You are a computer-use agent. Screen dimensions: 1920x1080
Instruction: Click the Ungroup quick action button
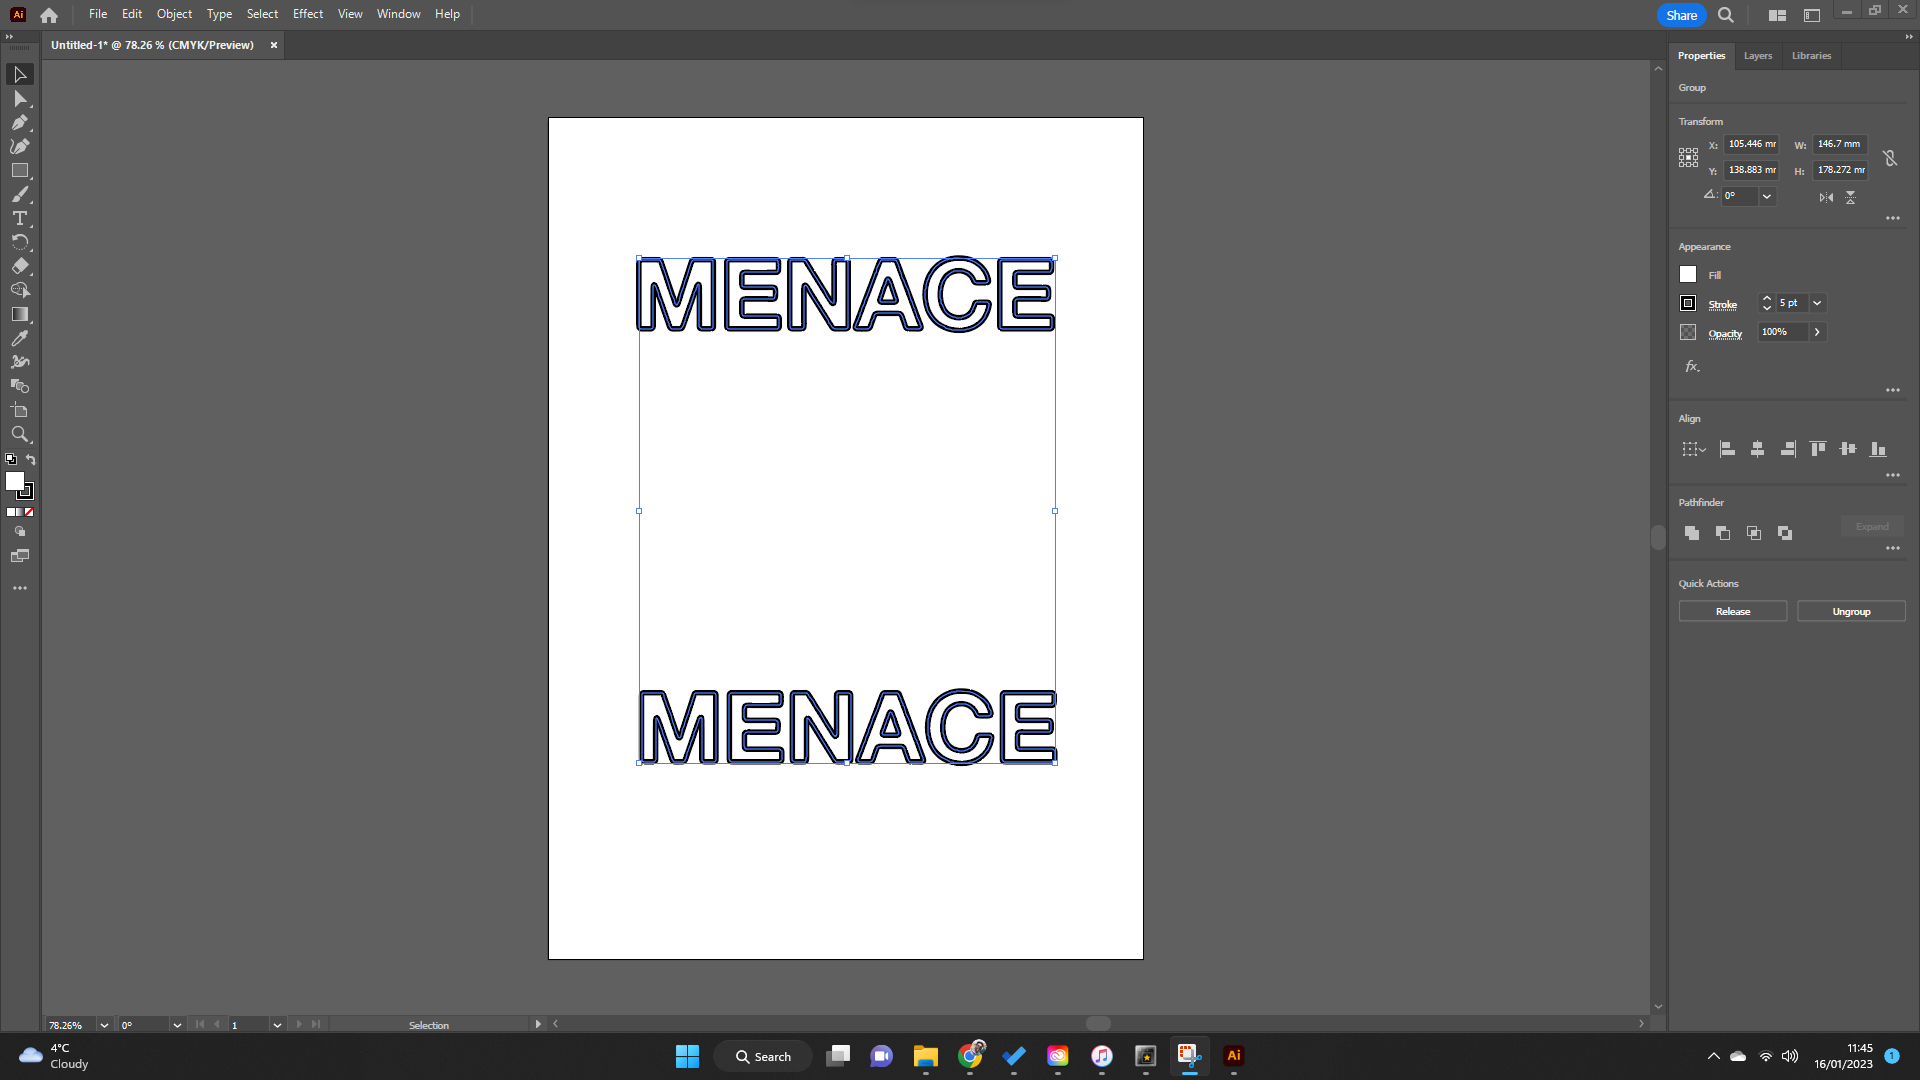(1851, 611)
